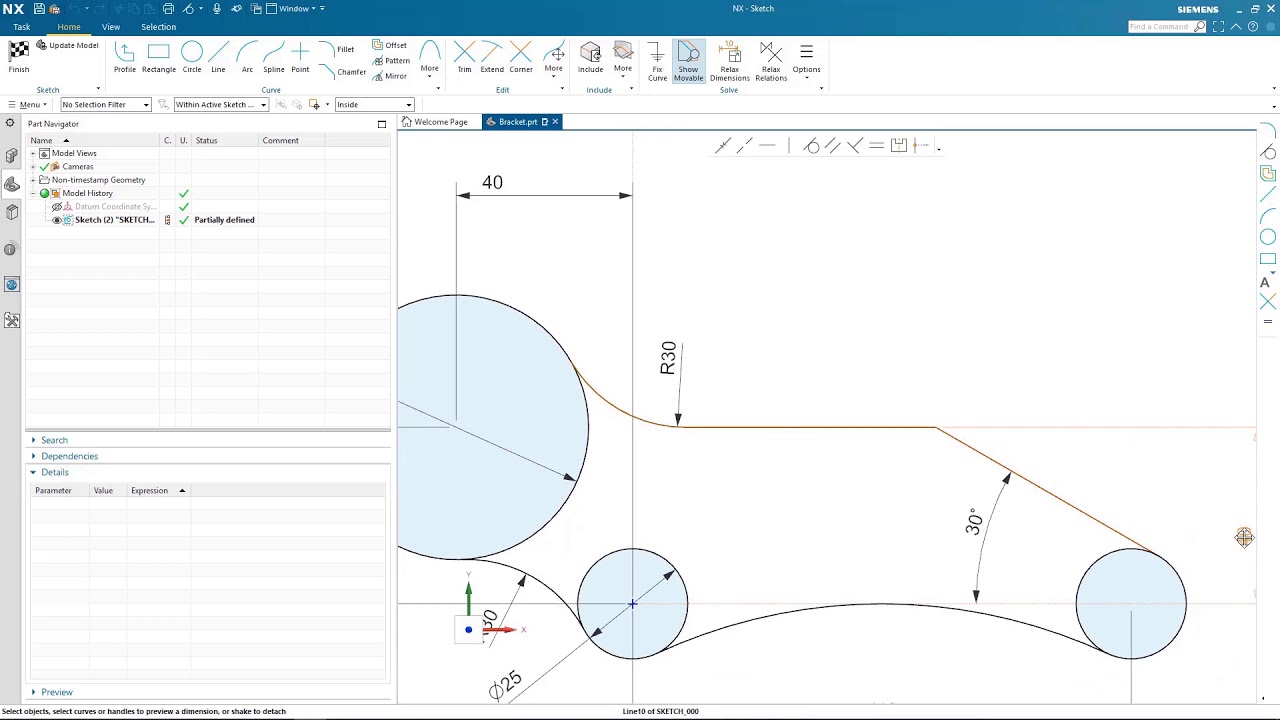1280x720 pixels.
Task: Click Relax Relations tool
Action: [771, 61]
